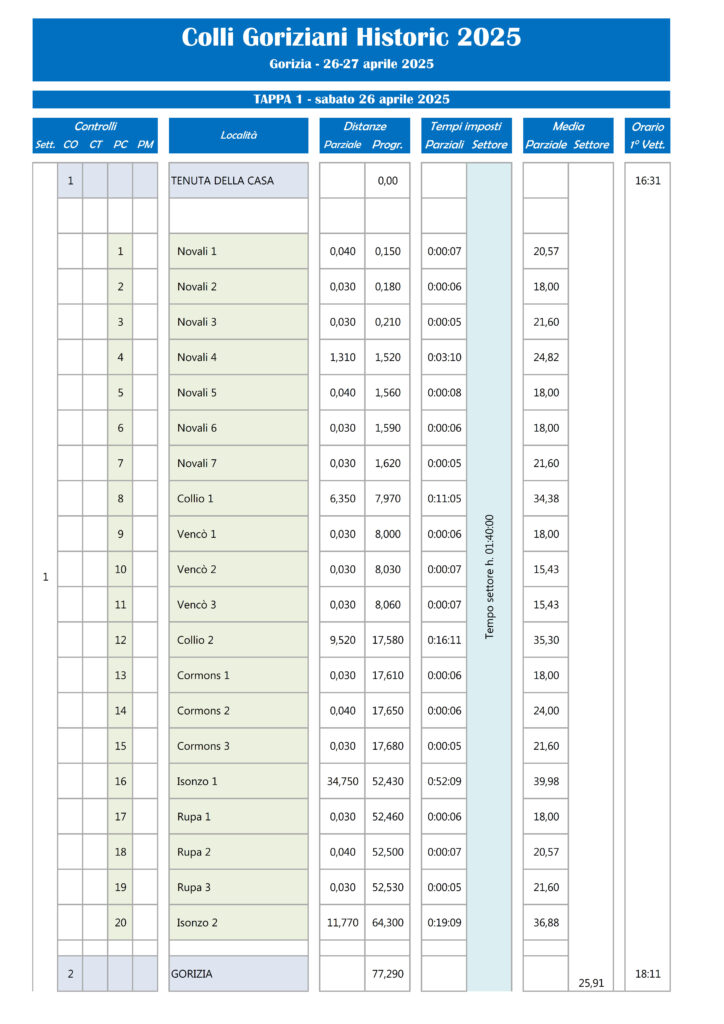Click the partial distance '34,750' for Isonzo 1
The image size is (724, 1024).
point(343,781)
